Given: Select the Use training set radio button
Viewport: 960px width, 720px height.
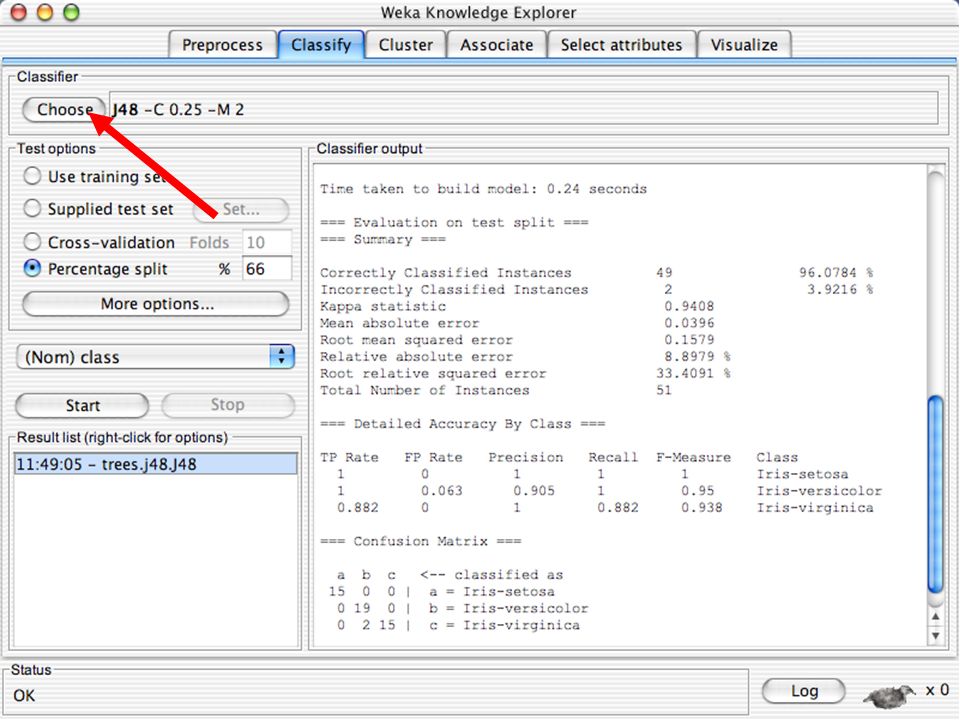Looking at the screenshot, I should [32, 176].
